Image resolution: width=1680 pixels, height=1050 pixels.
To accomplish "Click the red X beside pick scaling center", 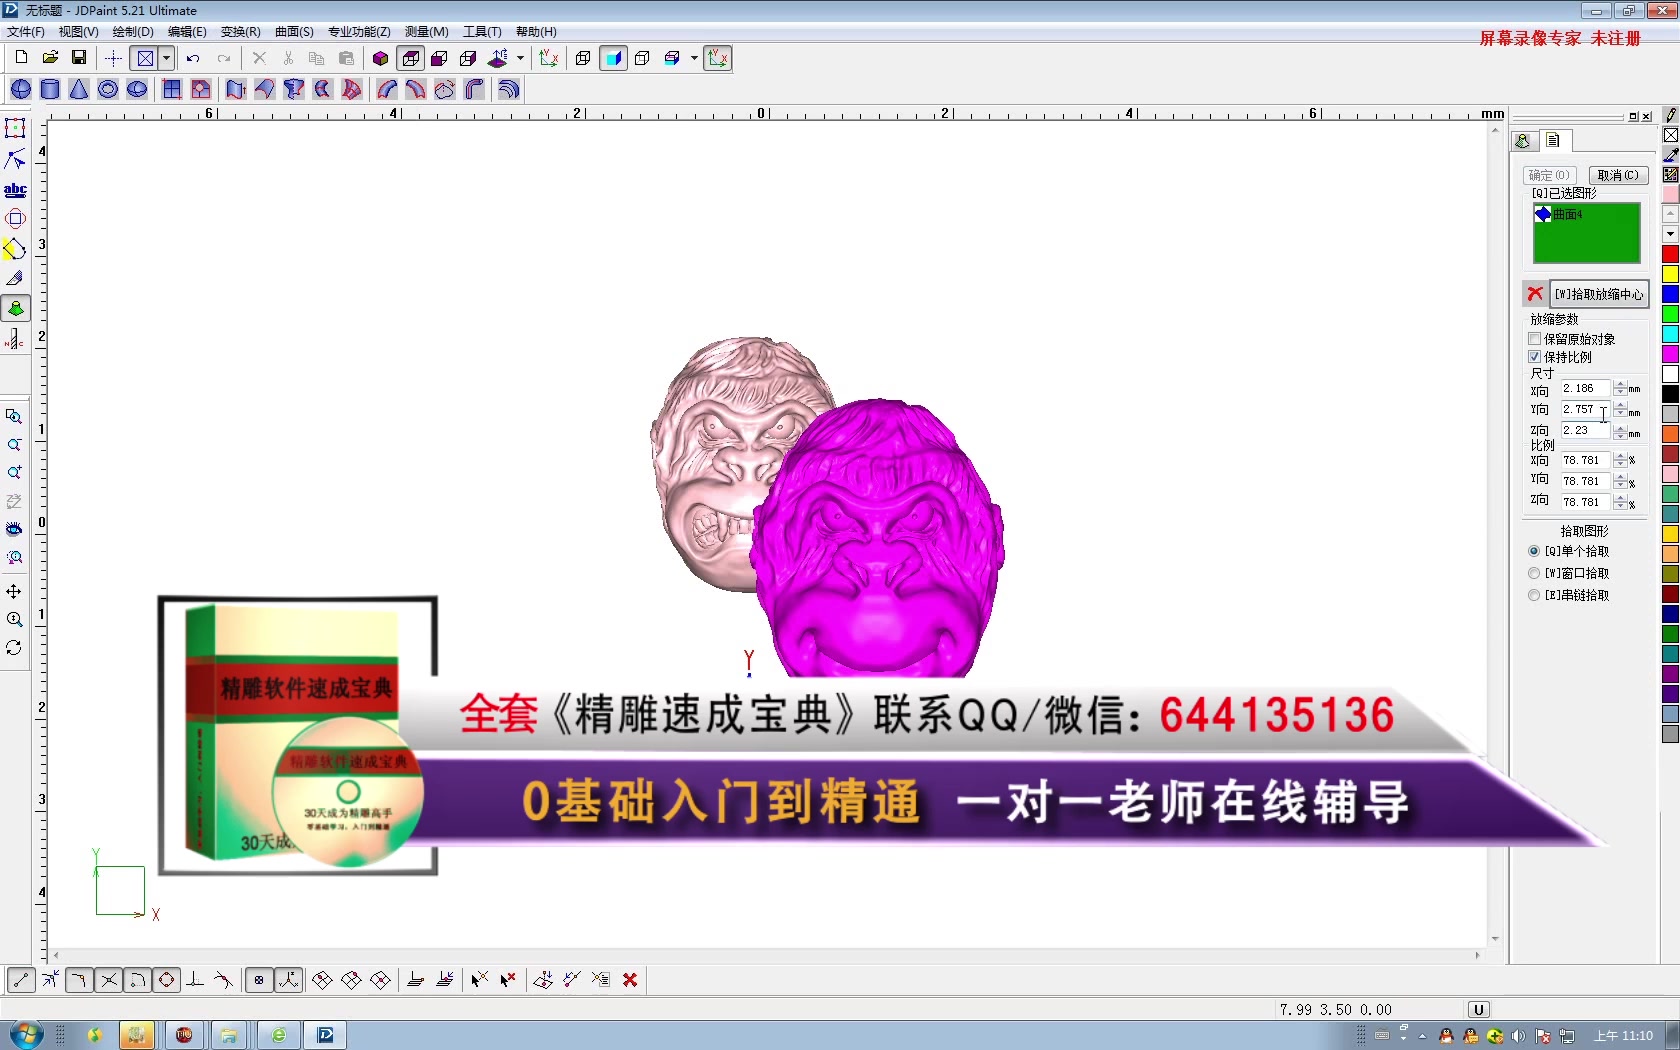I will click(1535, 294).
